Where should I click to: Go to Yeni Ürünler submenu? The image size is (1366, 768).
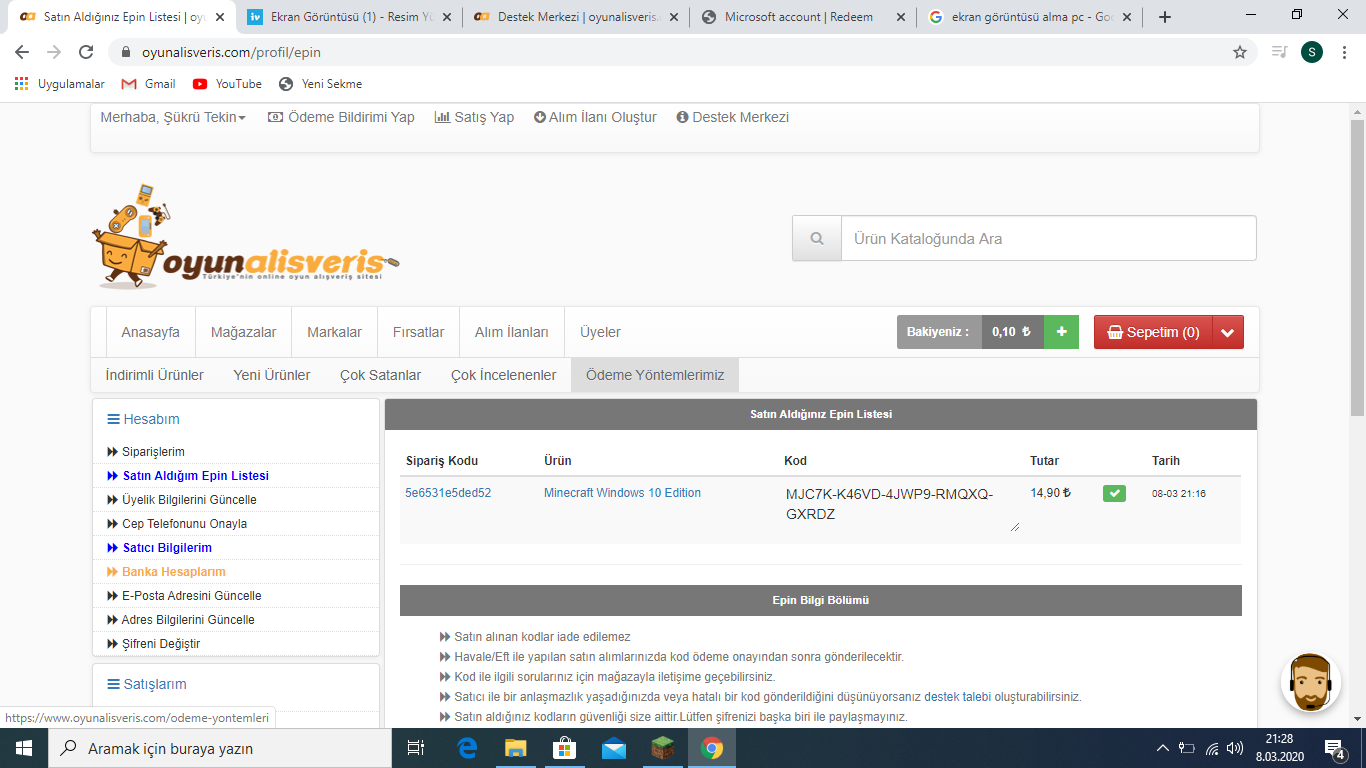(272, 375)
